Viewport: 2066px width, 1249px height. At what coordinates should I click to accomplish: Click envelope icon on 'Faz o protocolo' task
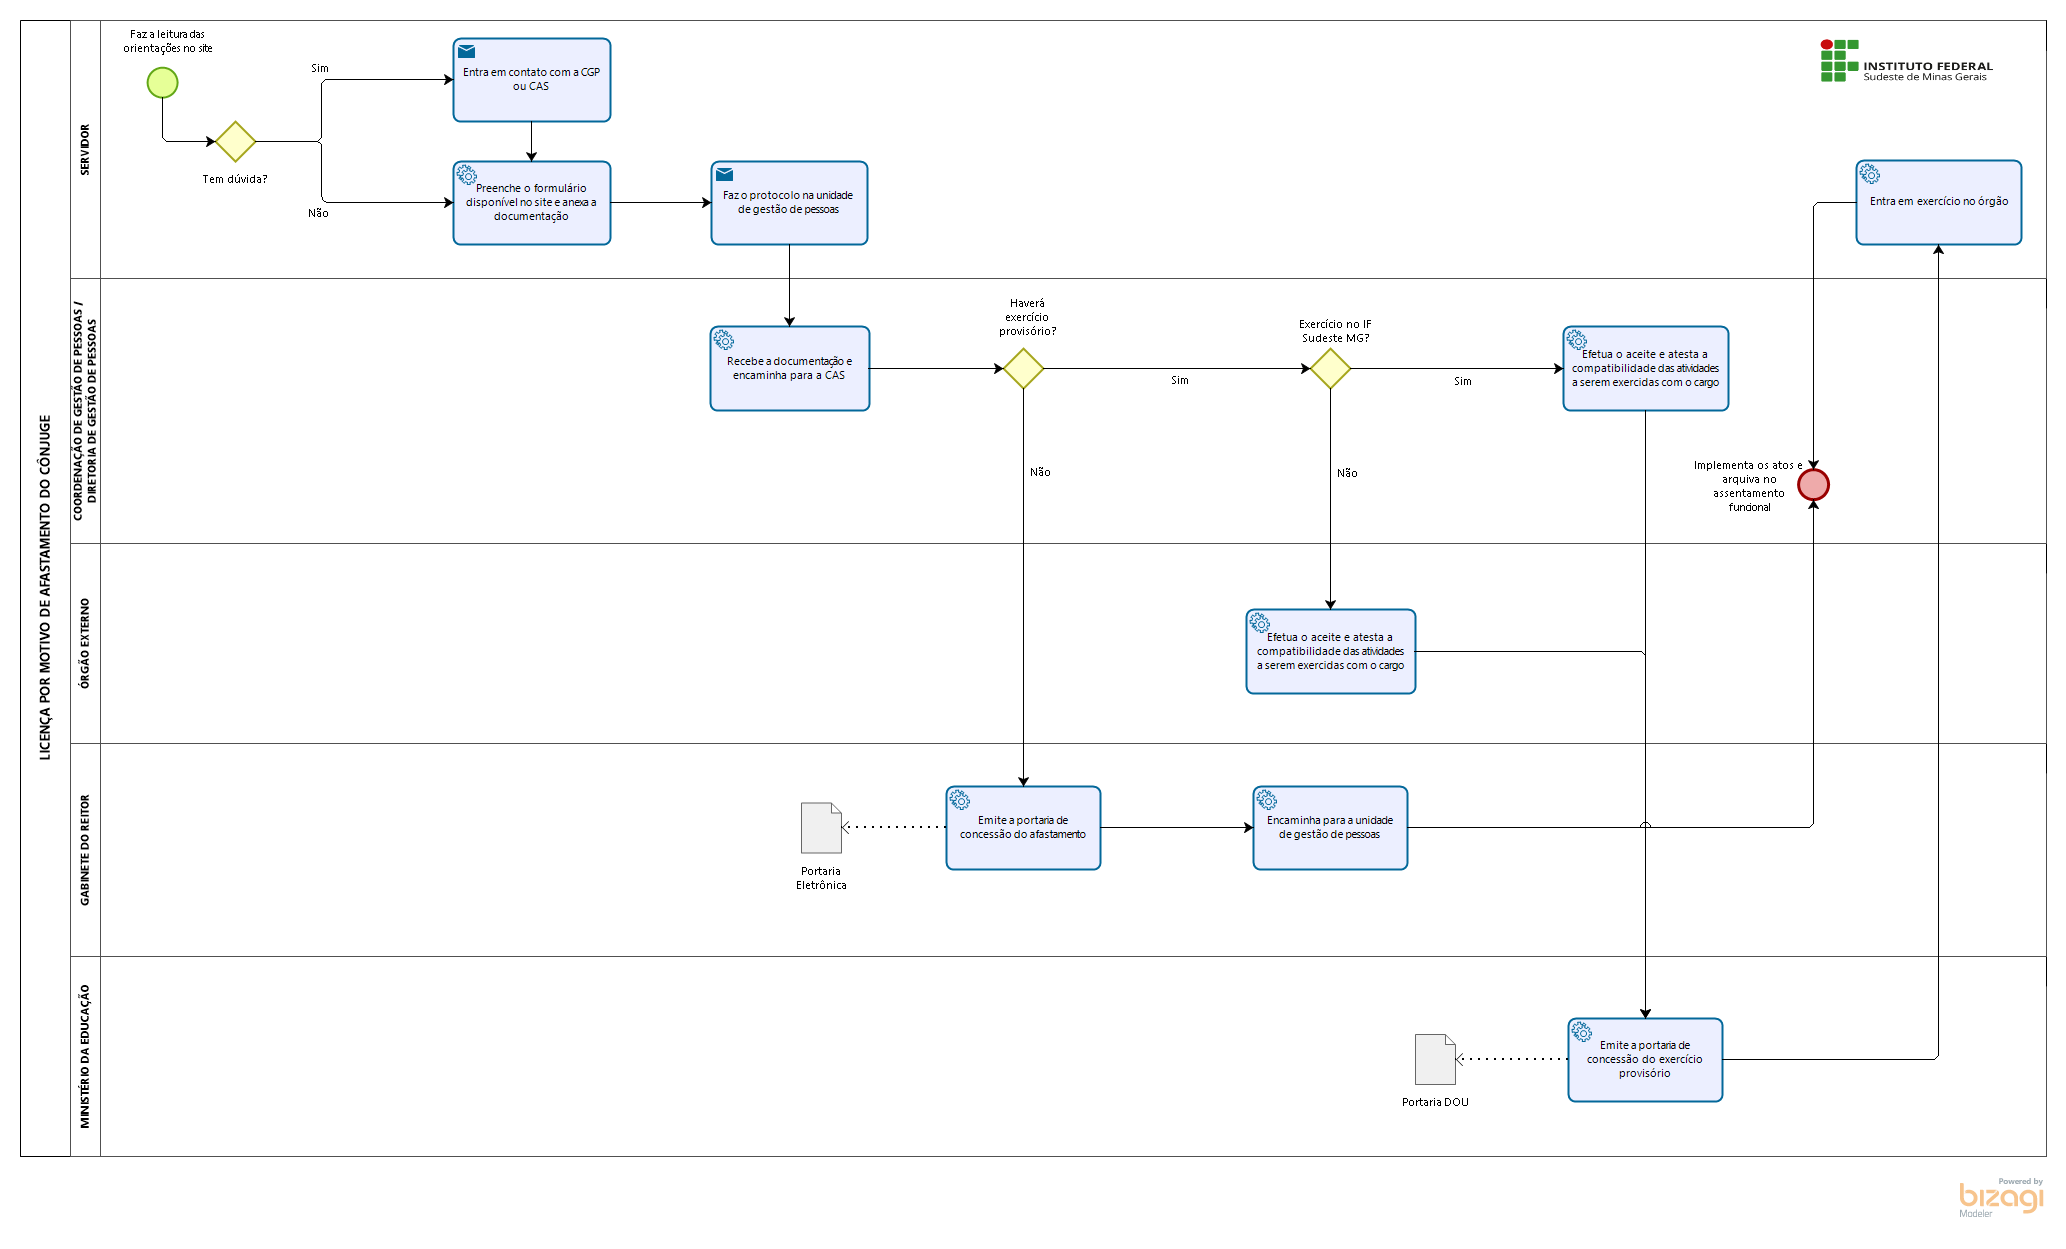pos(725,175)
